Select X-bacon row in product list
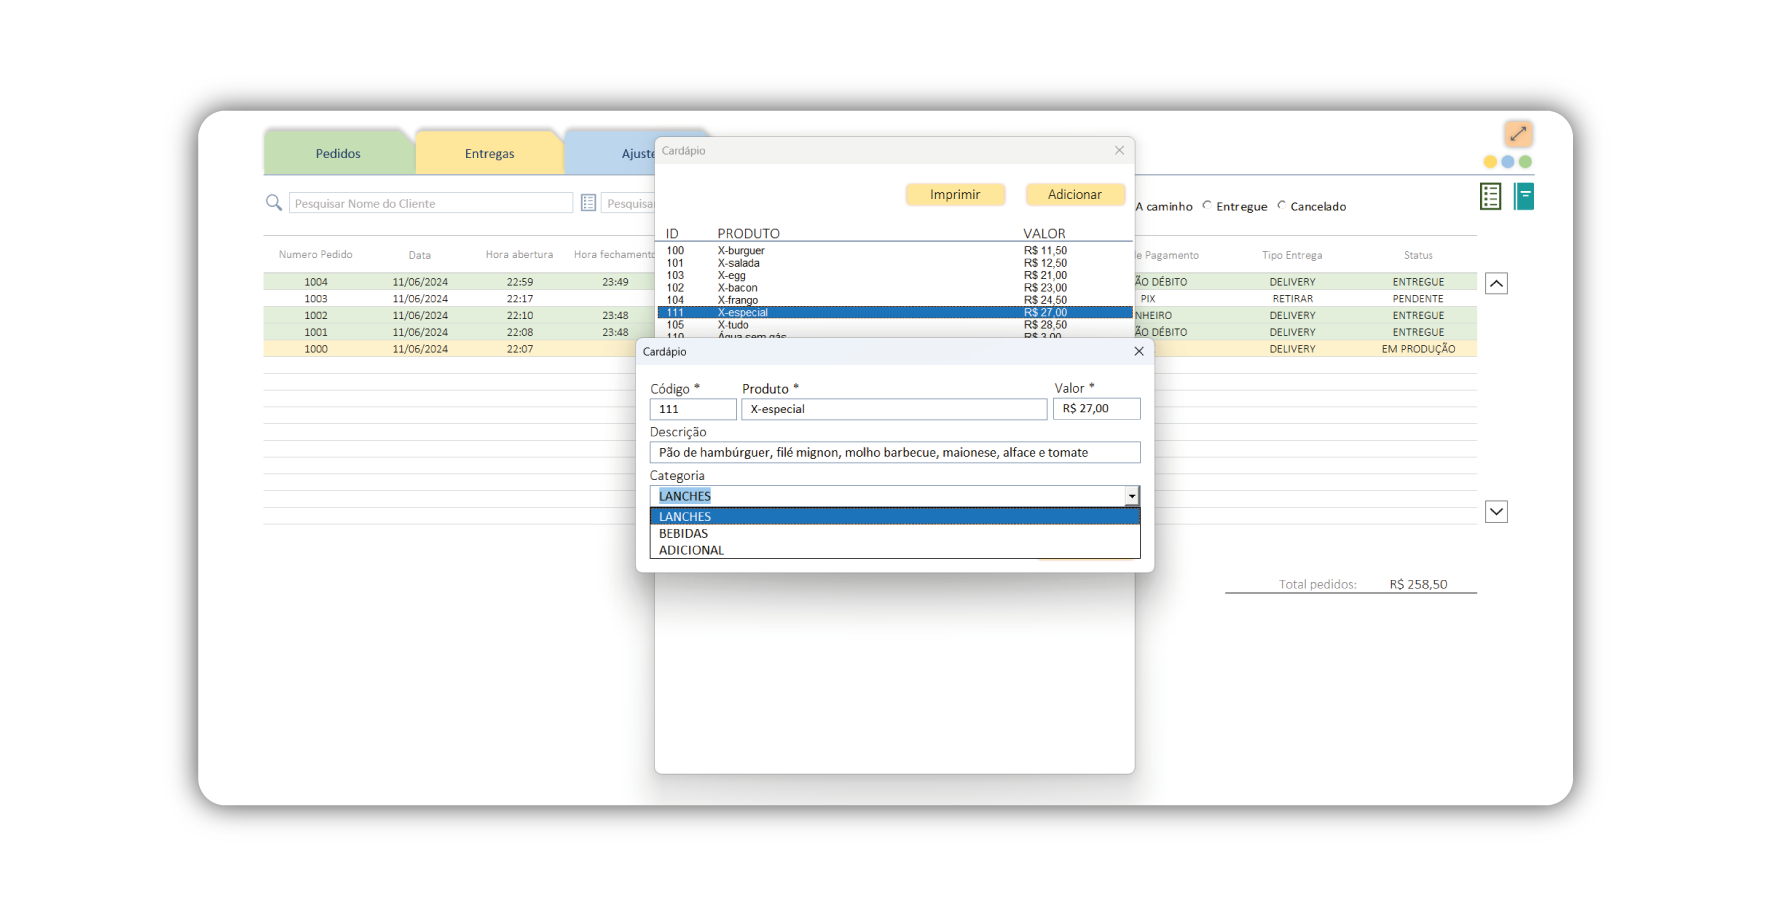 coord(895,288)
